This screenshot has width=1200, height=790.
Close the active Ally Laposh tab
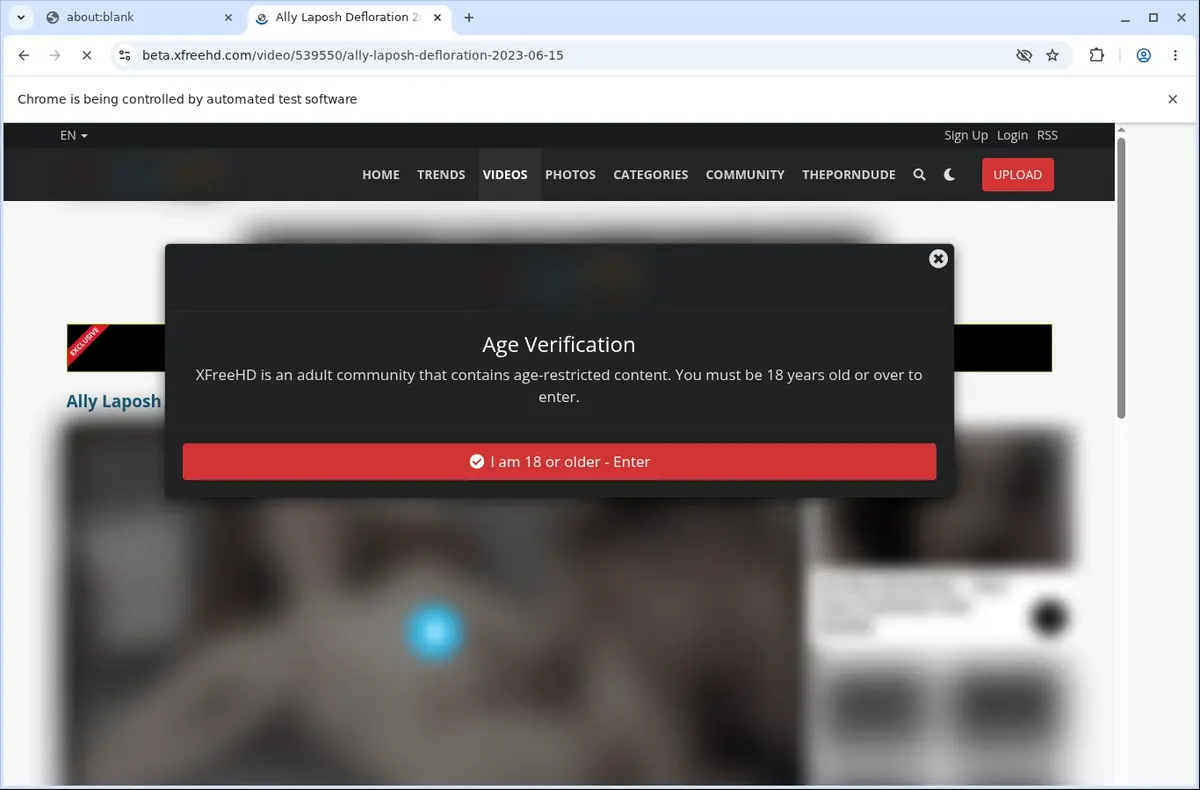click(437, 17)
